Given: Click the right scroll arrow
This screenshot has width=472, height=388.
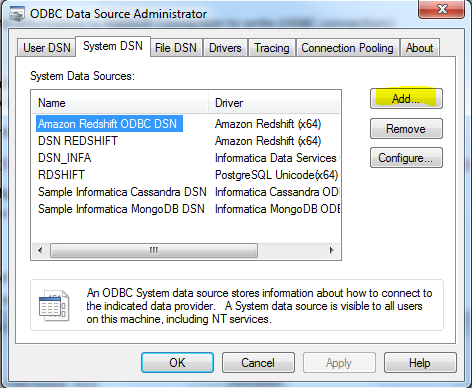Looking at the screenshot, I should [331, 250].
